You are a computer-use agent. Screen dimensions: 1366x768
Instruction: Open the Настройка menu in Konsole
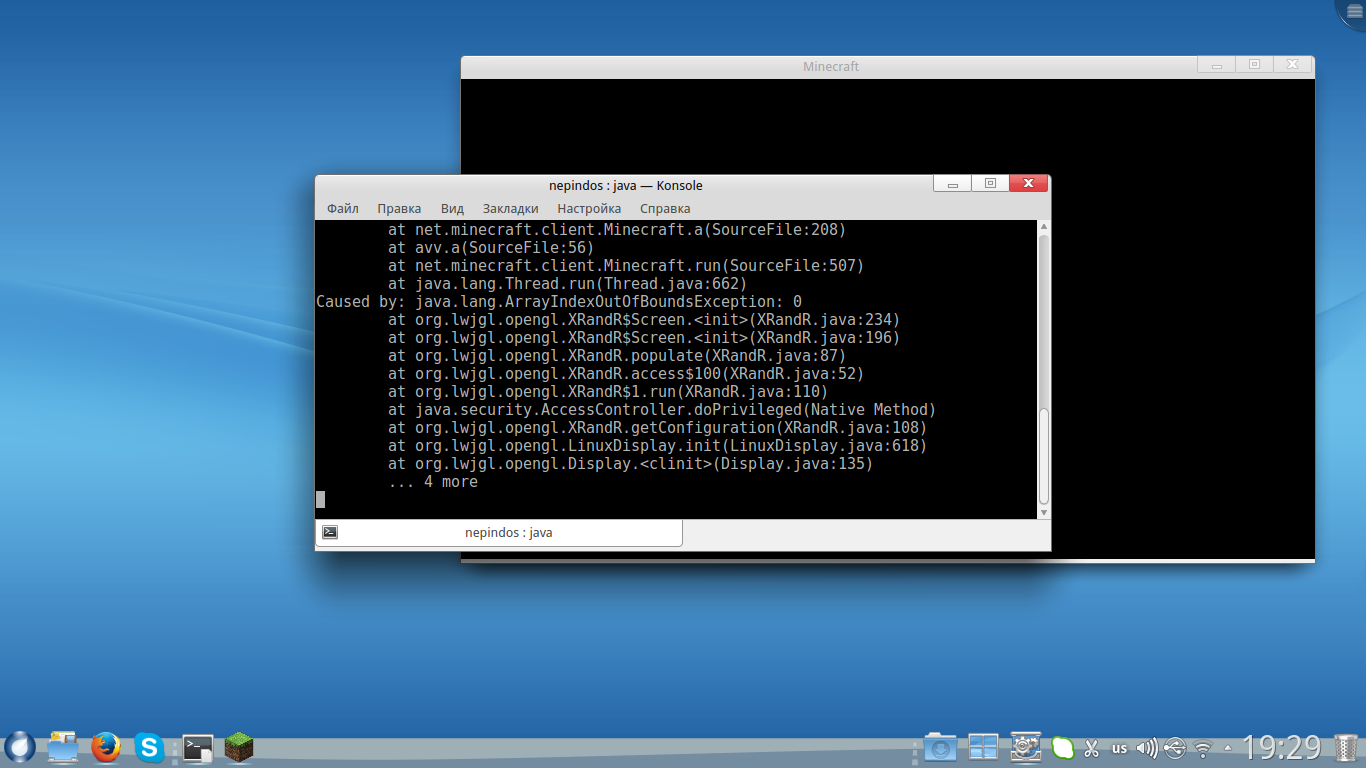(589, 209)
